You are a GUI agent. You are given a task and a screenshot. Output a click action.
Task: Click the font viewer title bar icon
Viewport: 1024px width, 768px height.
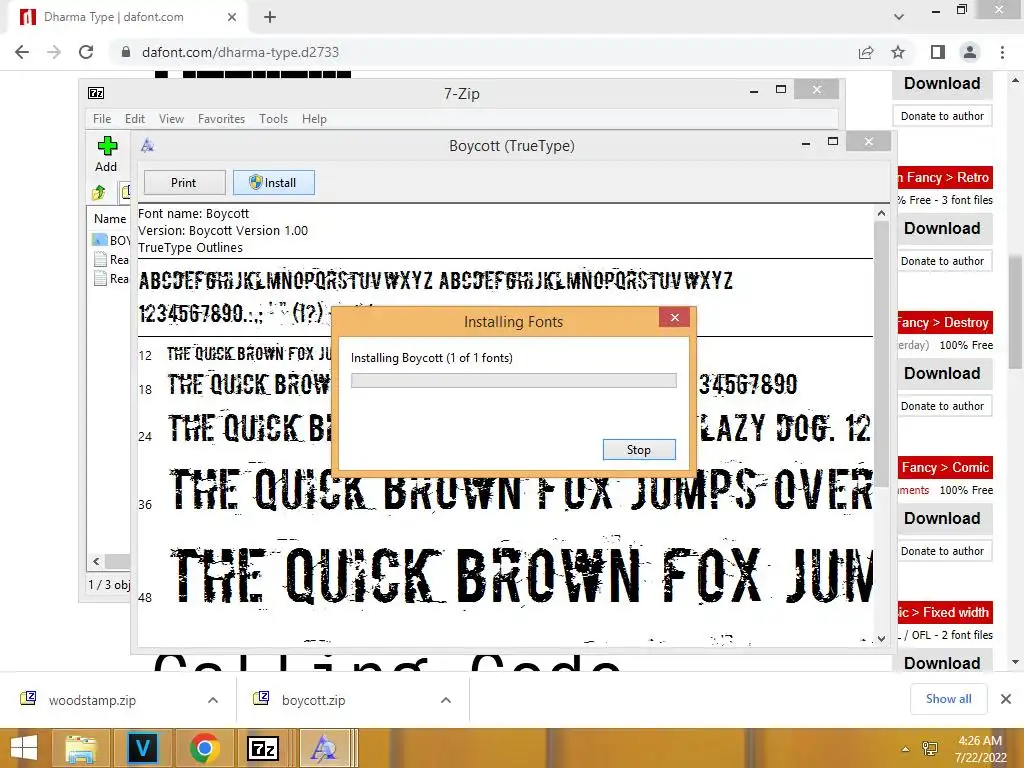[x=148, y=146]
